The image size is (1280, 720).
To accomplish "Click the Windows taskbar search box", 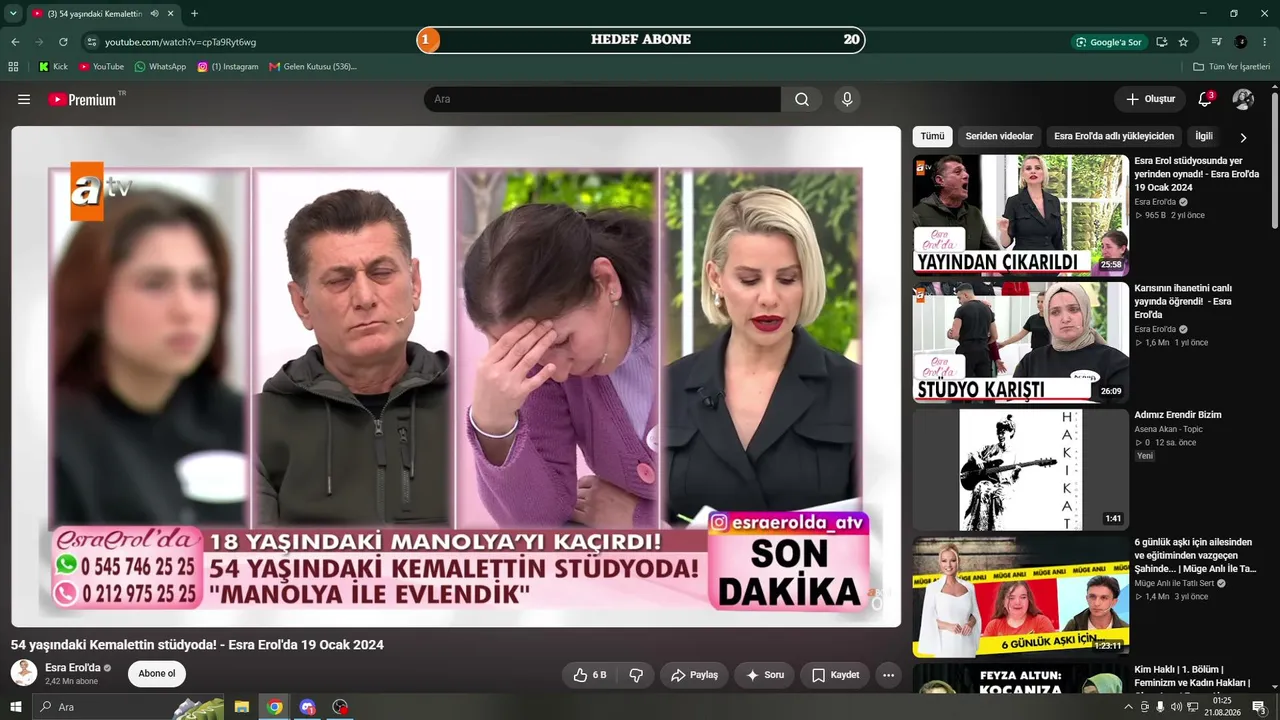I will coord(128,707).
